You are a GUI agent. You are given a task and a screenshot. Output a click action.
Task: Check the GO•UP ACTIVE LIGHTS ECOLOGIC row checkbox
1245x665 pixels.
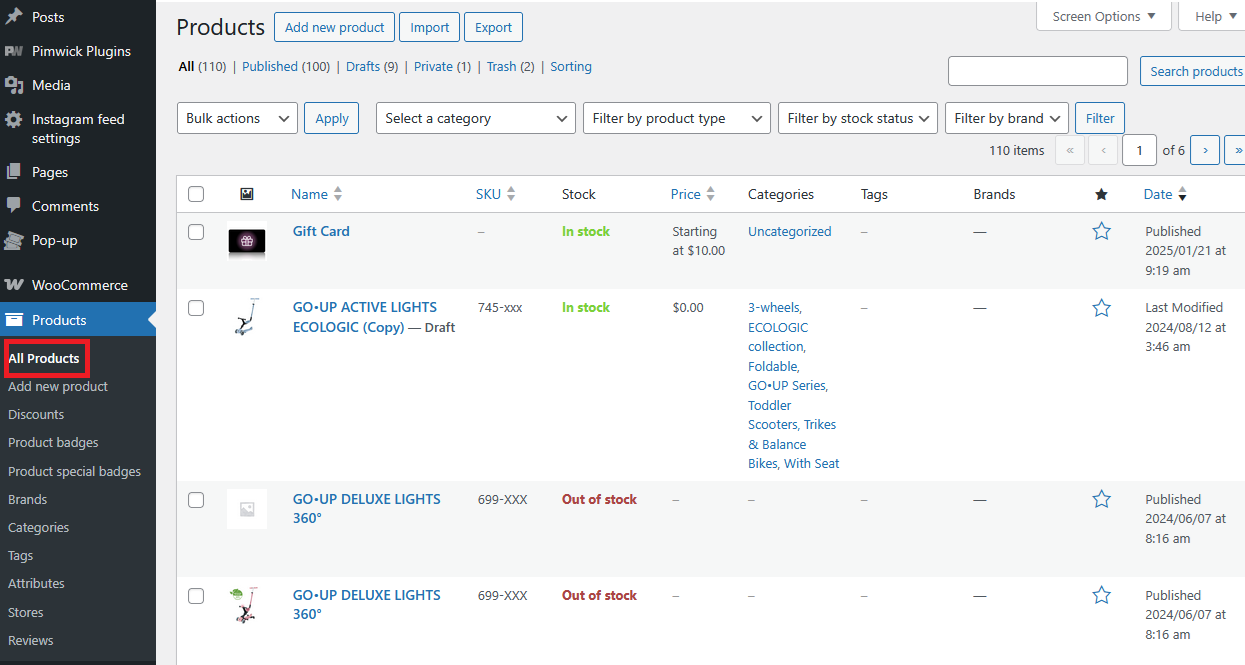(x=196, y=308)
